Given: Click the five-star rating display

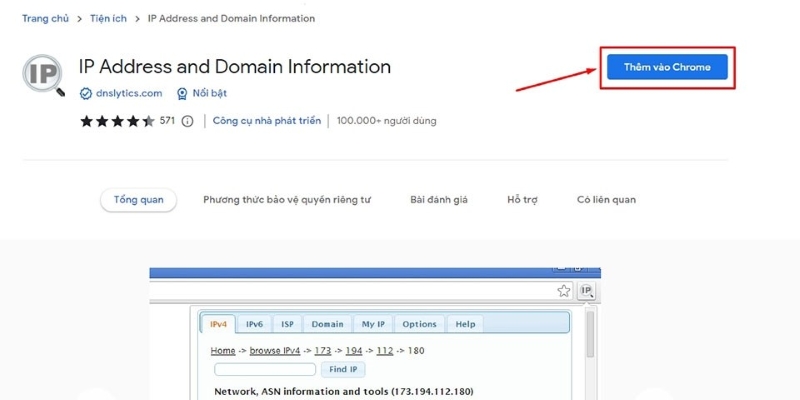Looking at the screenshot, I should tap(117, 121).
